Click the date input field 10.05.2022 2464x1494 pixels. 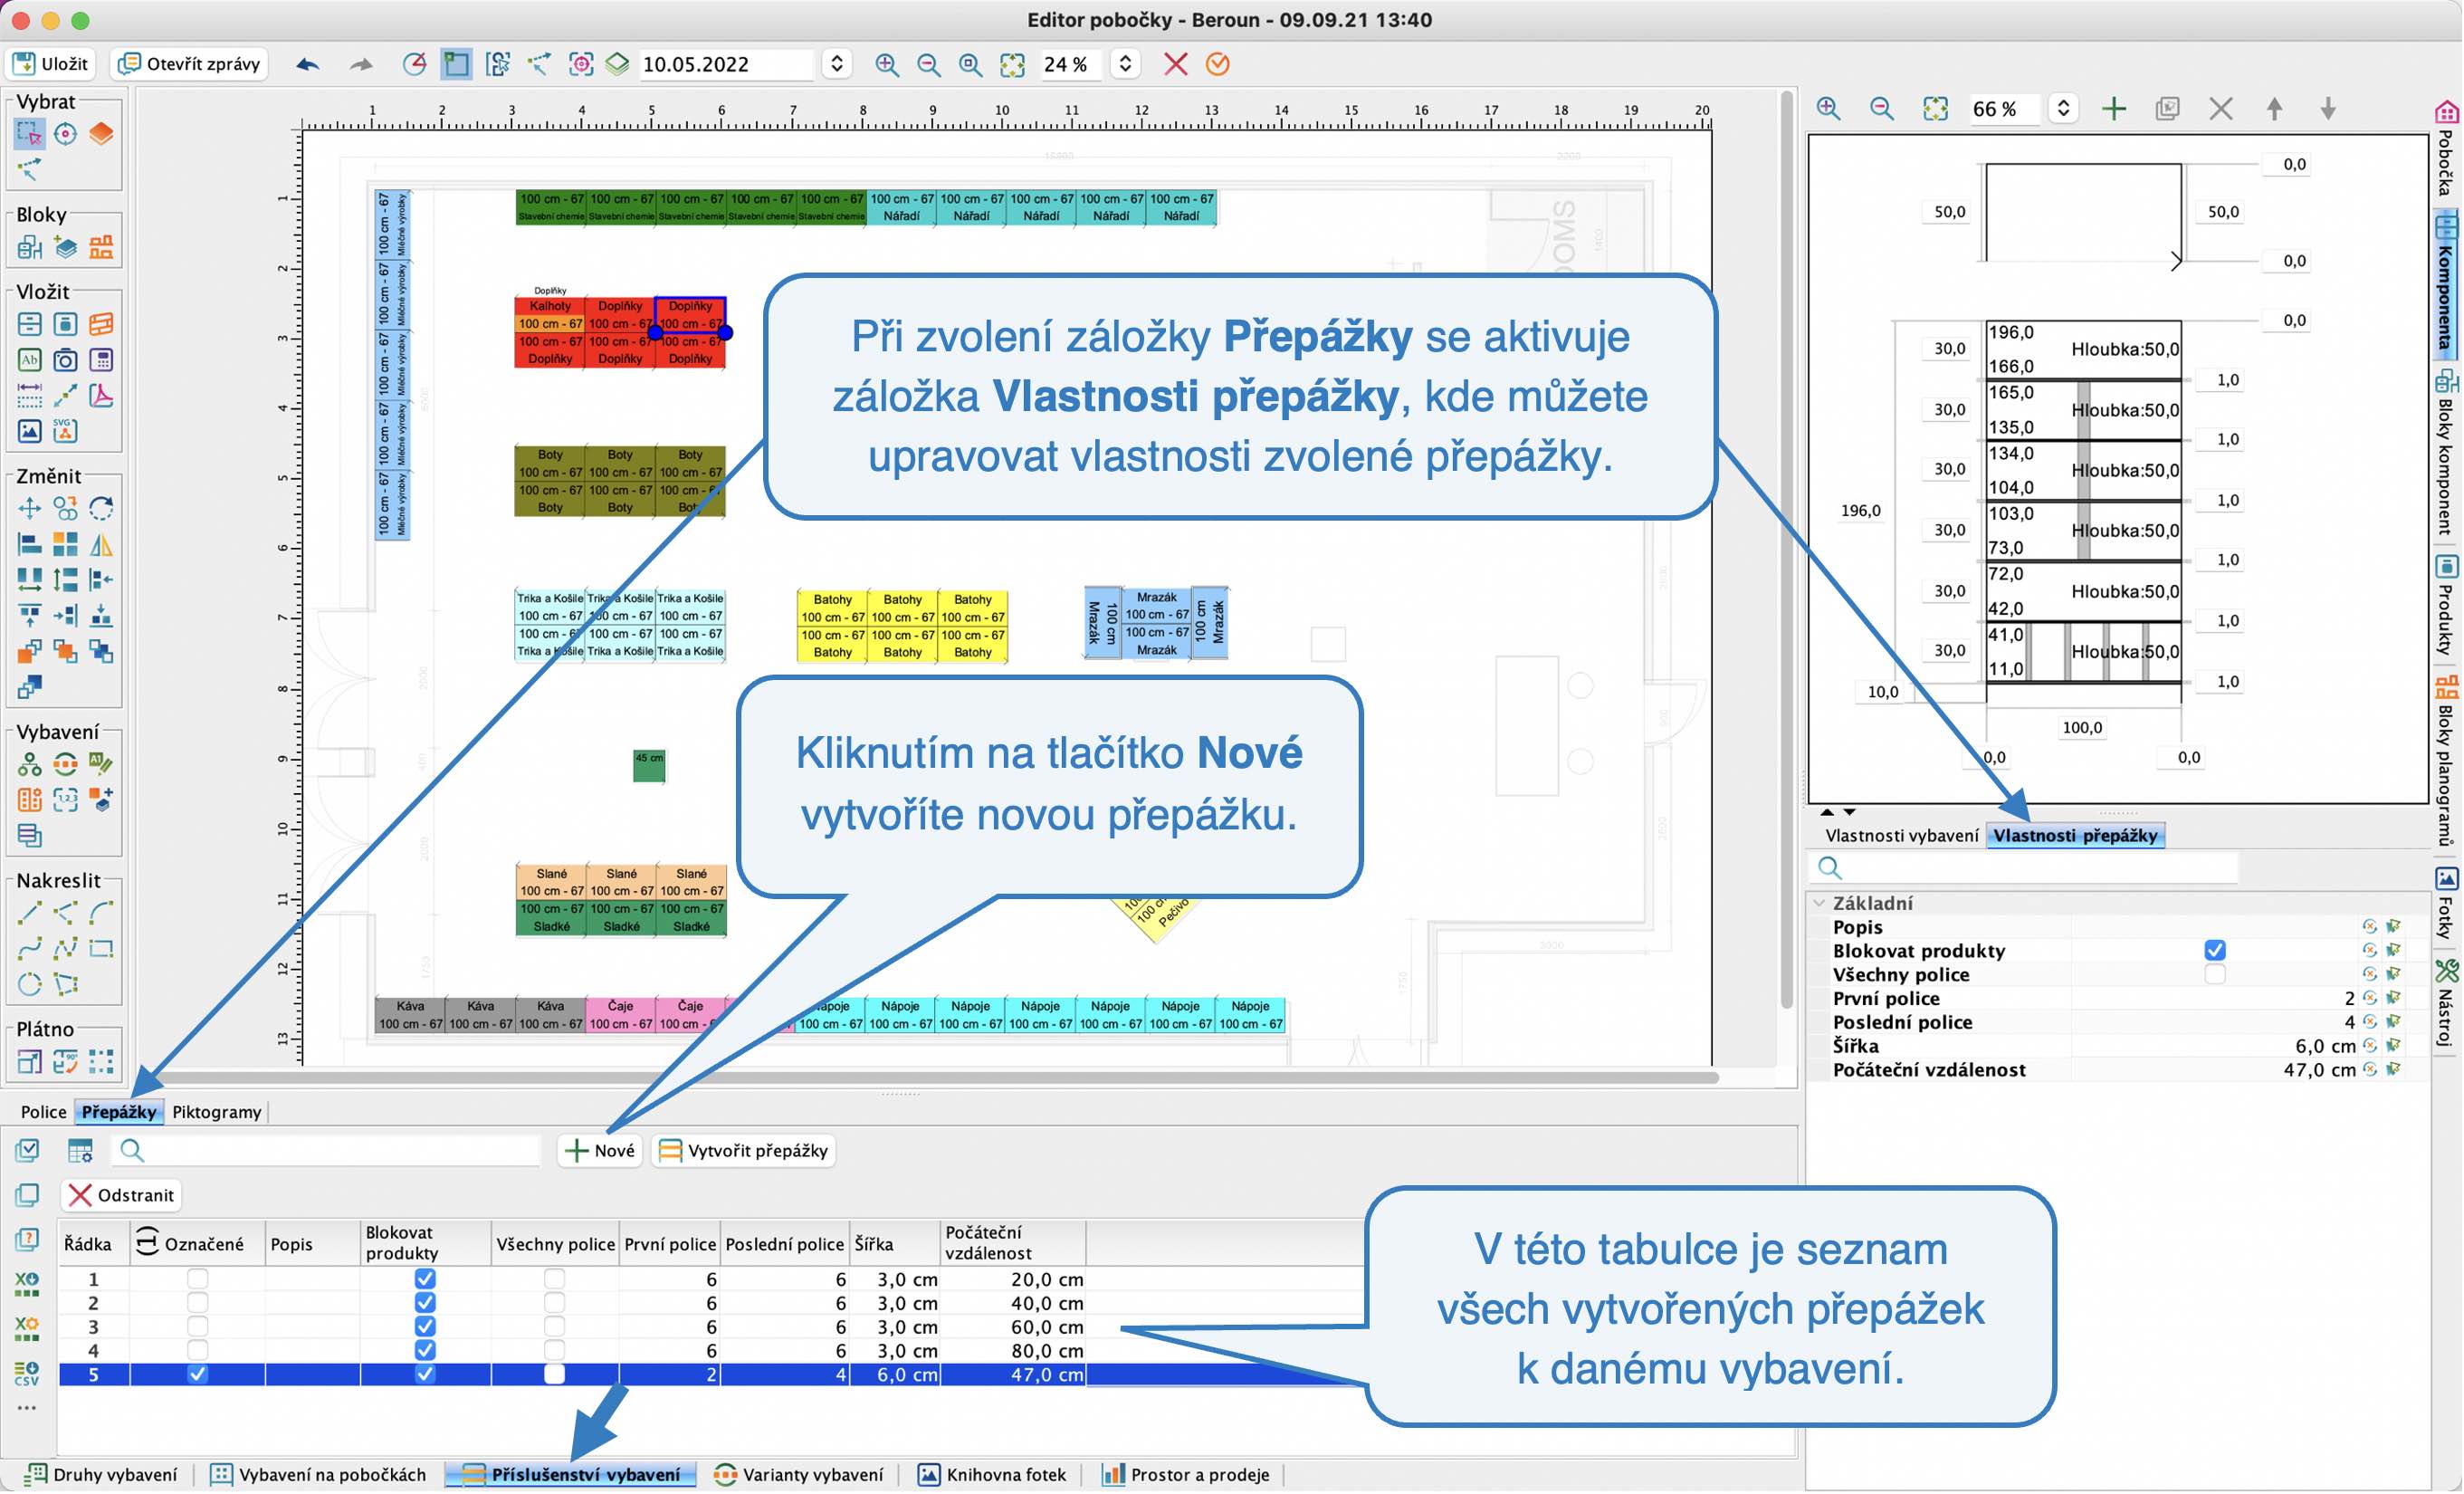click(728, 65)
